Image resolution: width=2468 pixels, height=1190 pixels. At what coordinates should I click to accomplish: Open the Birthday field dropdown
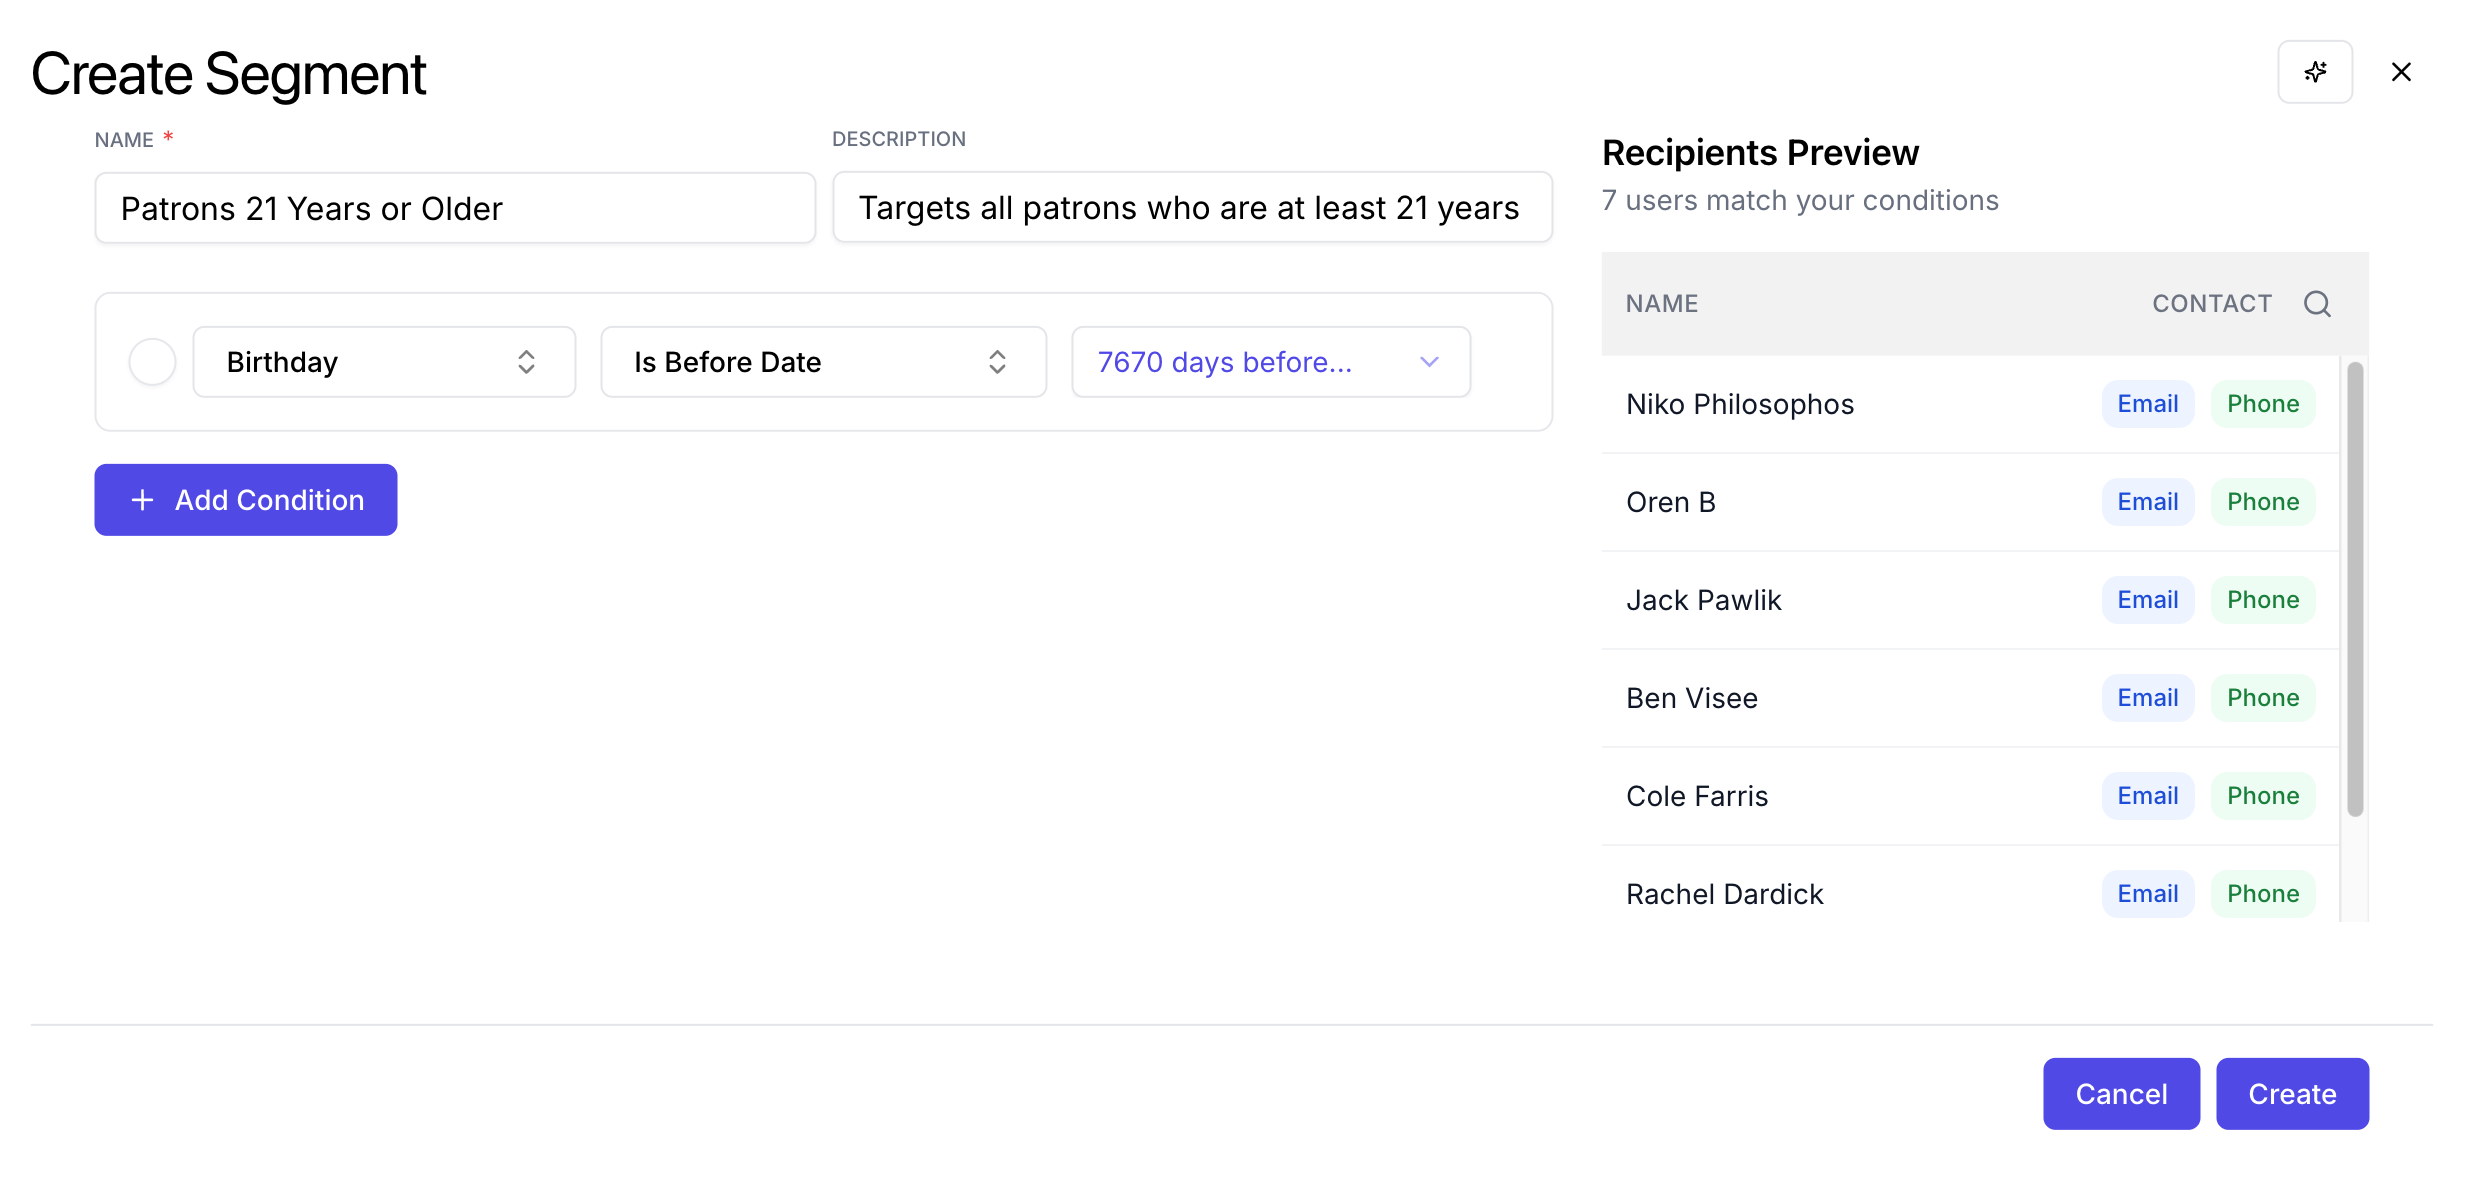click(384, 362)
